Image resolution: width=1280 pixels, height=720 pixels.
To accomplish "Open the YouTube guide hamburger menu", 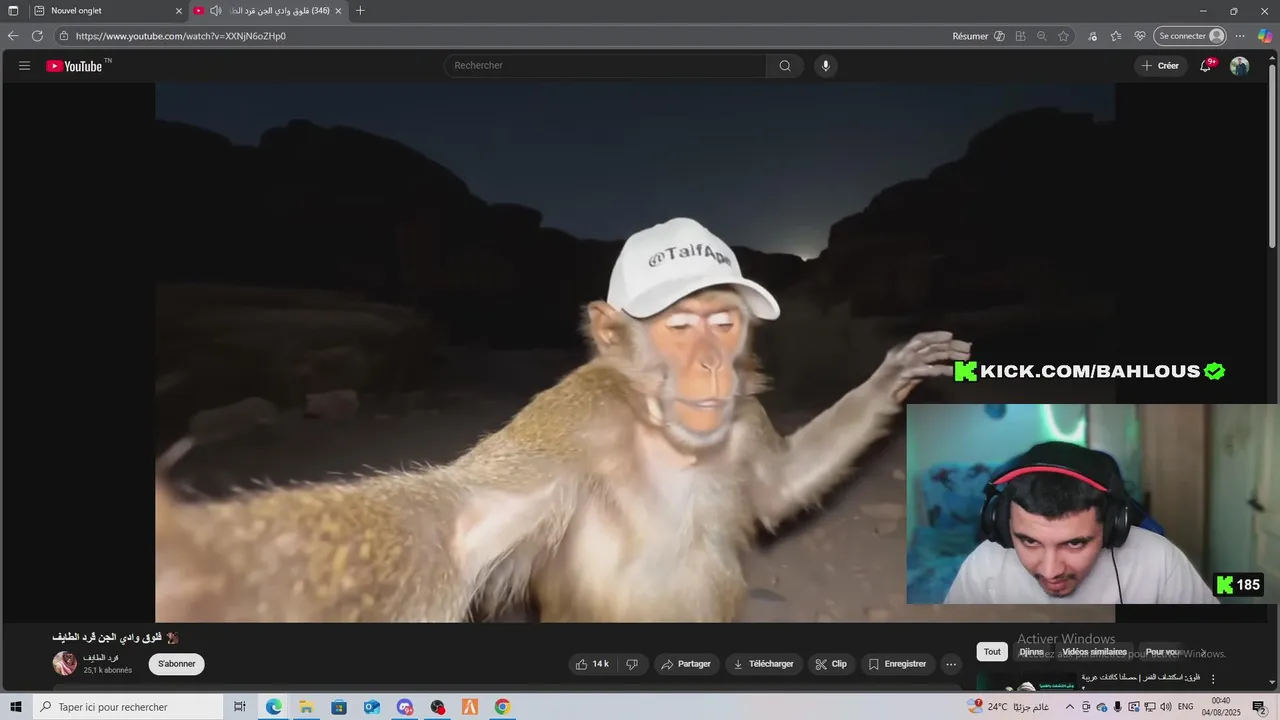I will [x=24, y=66].
